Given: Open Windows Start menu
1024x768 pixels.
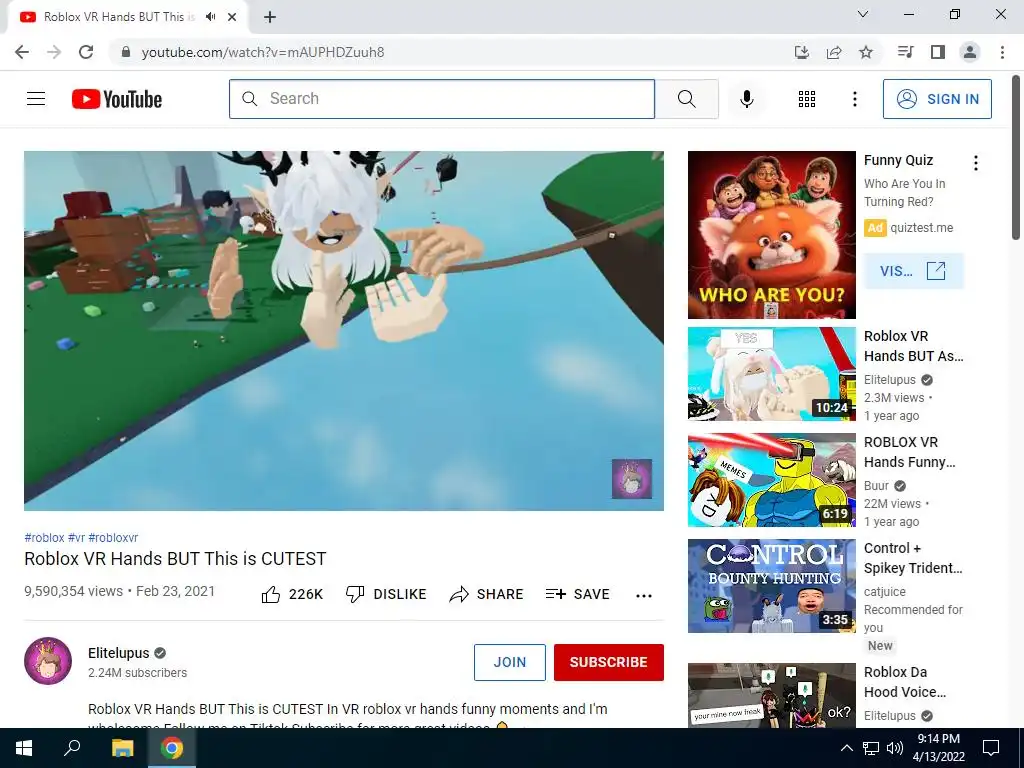Looking at the screenshot, I should 24,748.
